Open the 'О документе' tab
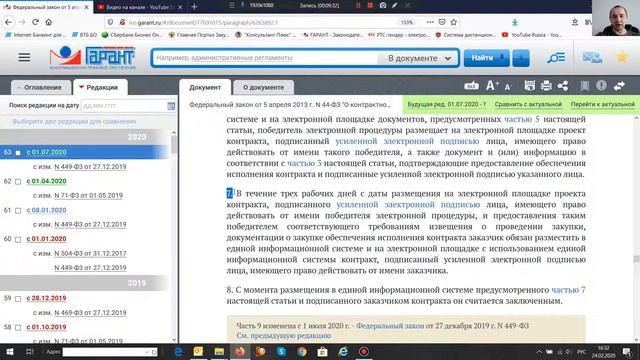The width and height of the screenshot is (640, 360). point(263,87)
